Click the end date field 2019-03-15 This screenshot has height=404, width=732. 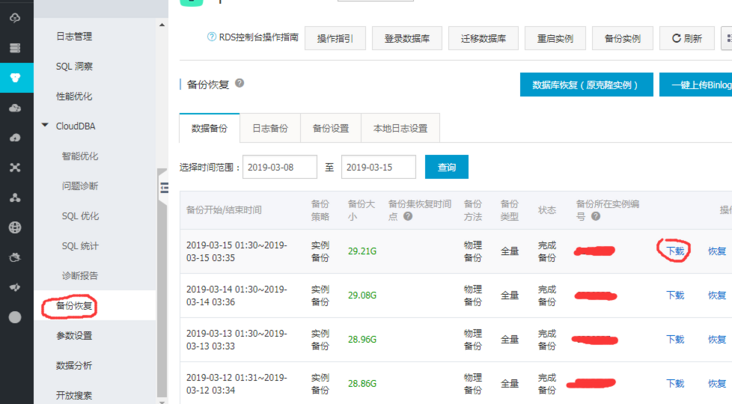tap(378, 167)
